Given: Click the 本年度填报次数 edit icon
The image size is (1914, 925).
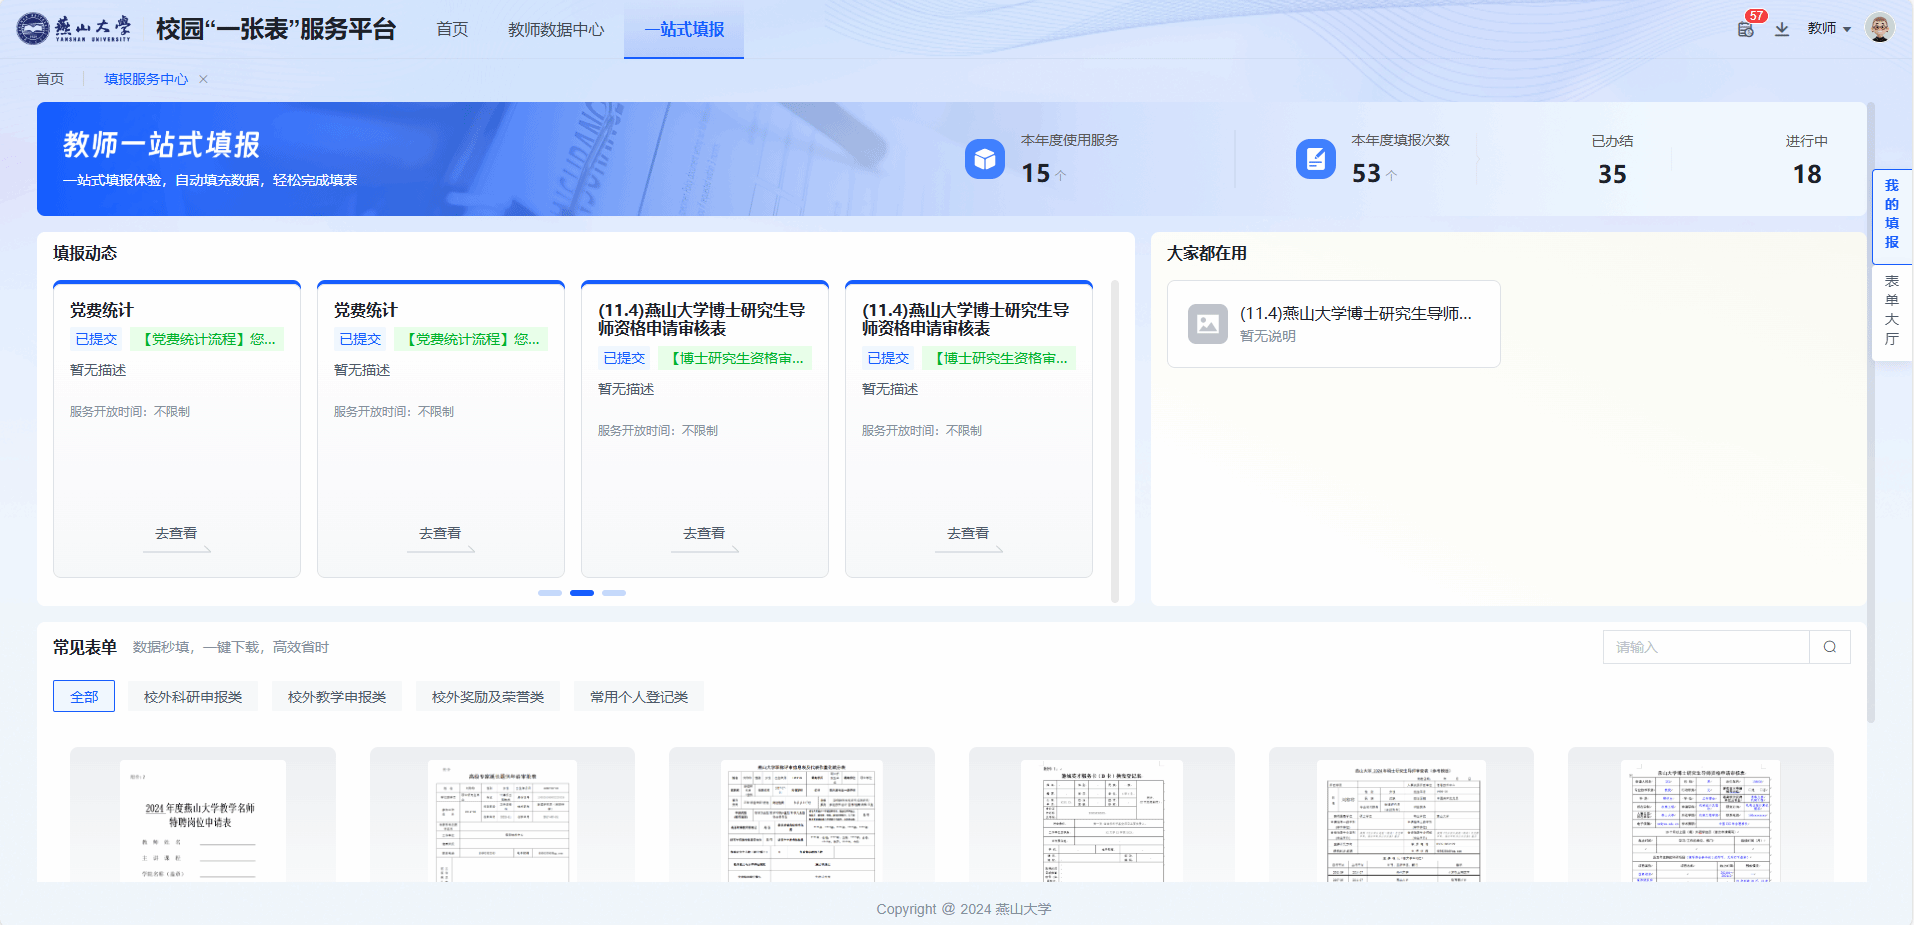Looking at the screenshot, I should (x=1315, y=159).
